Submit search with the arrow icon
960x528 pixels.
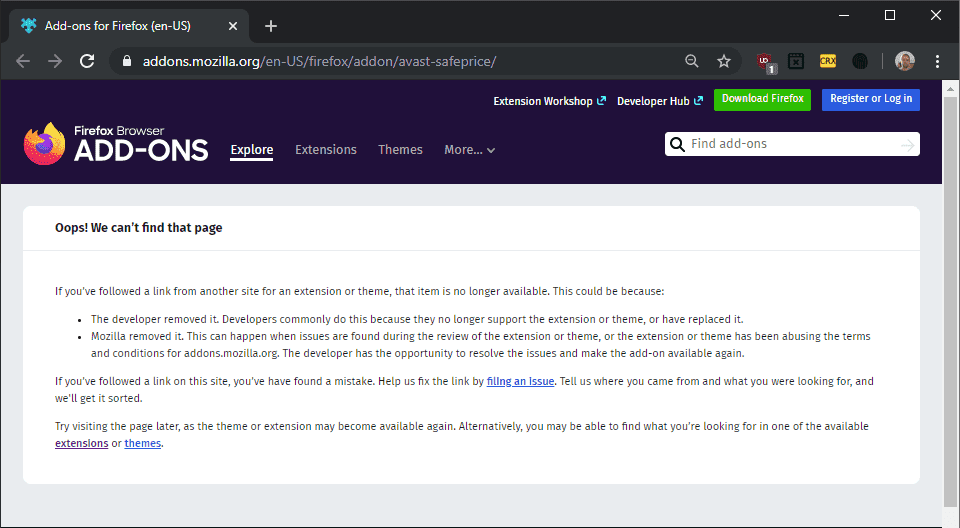pyautogui.click(x=907, y=145)
